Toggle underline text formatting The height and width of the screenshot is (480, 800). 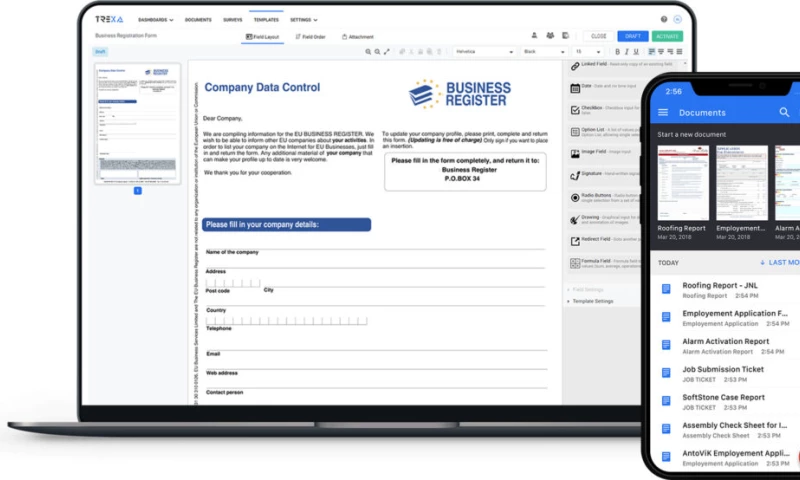(636, 52)
